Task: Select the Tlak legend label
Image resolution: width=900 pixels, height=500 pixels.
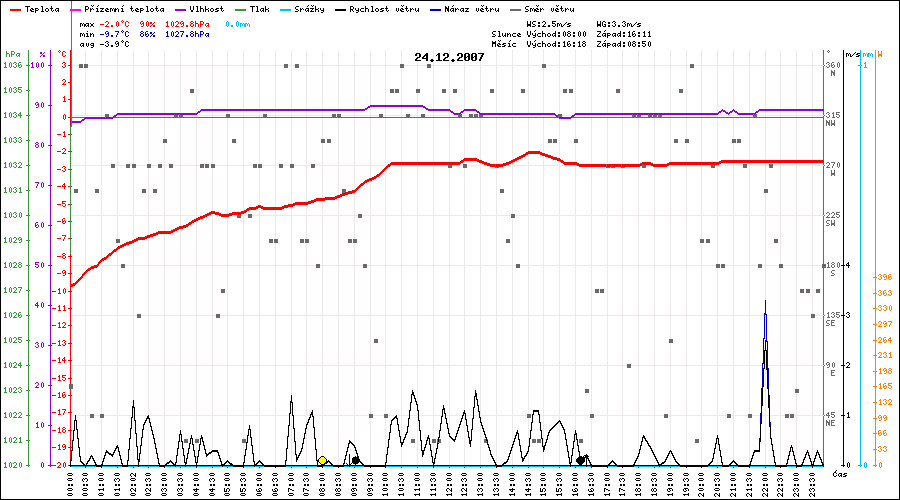Action: pos(259,9)
